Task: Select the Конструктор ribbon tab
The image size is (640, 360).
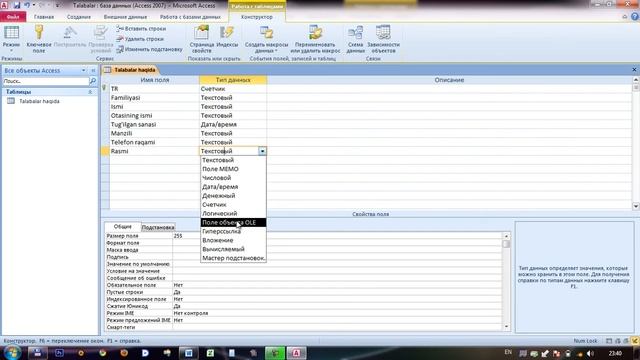Action: (257, 17)
